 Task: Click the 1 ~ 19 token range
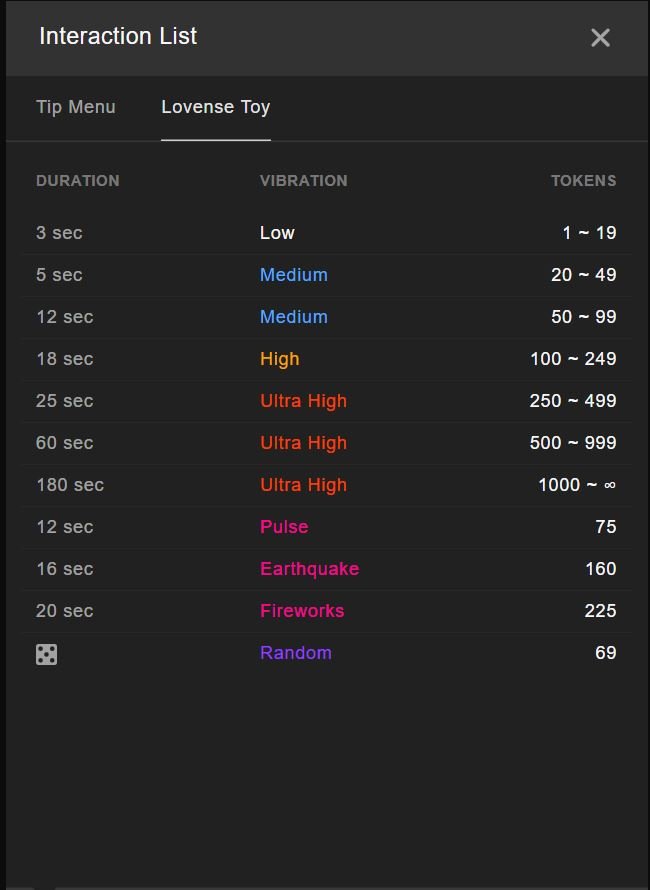pyautogui.click(x=589, y=233)
